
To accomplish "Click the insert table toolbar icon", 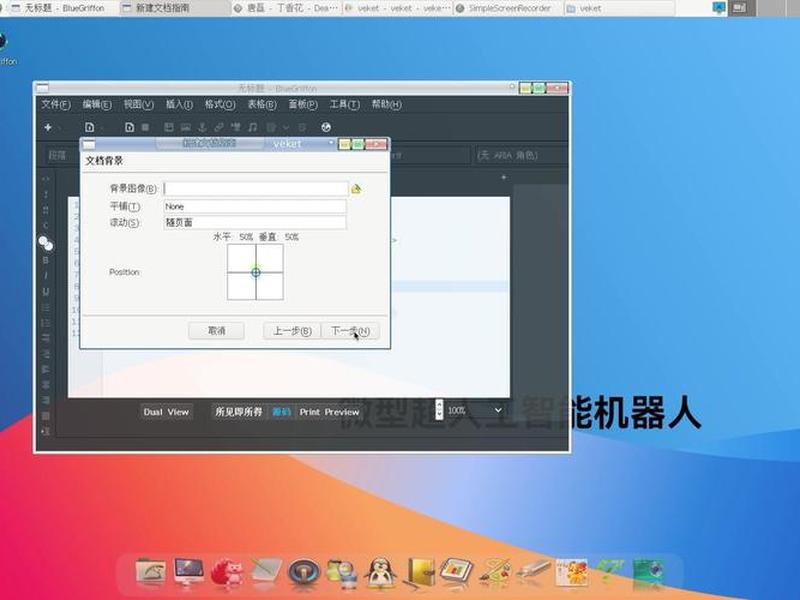I will (x=169, y=127).
